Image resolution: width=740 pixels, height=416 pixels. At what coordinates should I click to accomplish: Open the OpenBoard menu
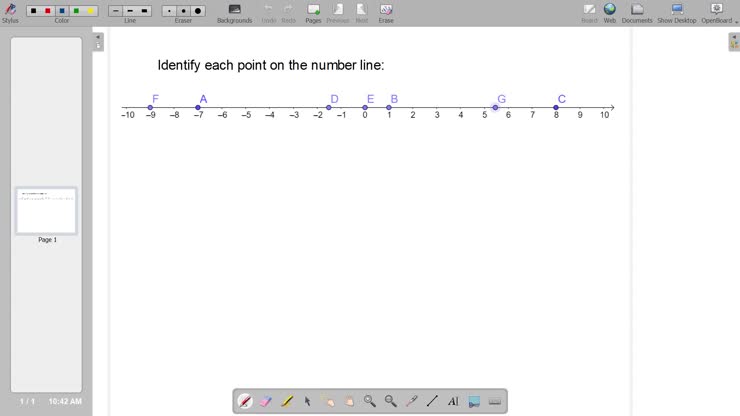point(719,13)
